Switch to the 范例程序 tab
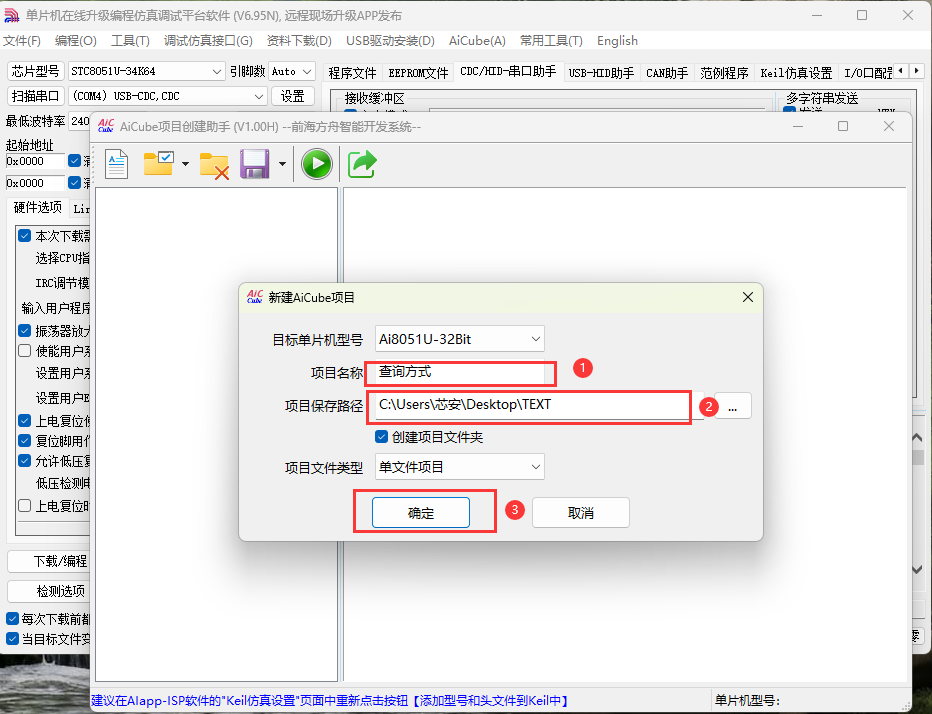Screen dimensions: 932x714 click(x=724, y=73)
